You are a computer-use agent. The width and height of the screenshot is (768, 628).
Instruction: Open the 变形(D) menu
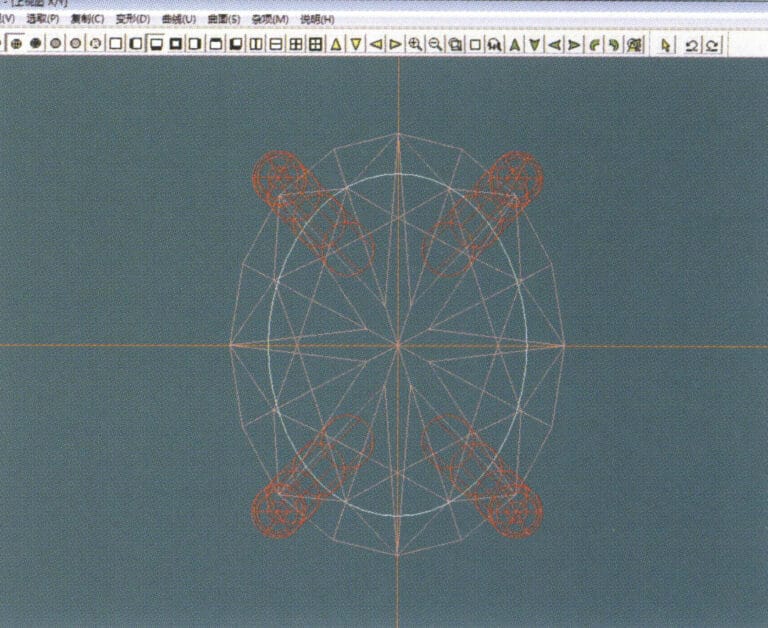click(133, 19)
